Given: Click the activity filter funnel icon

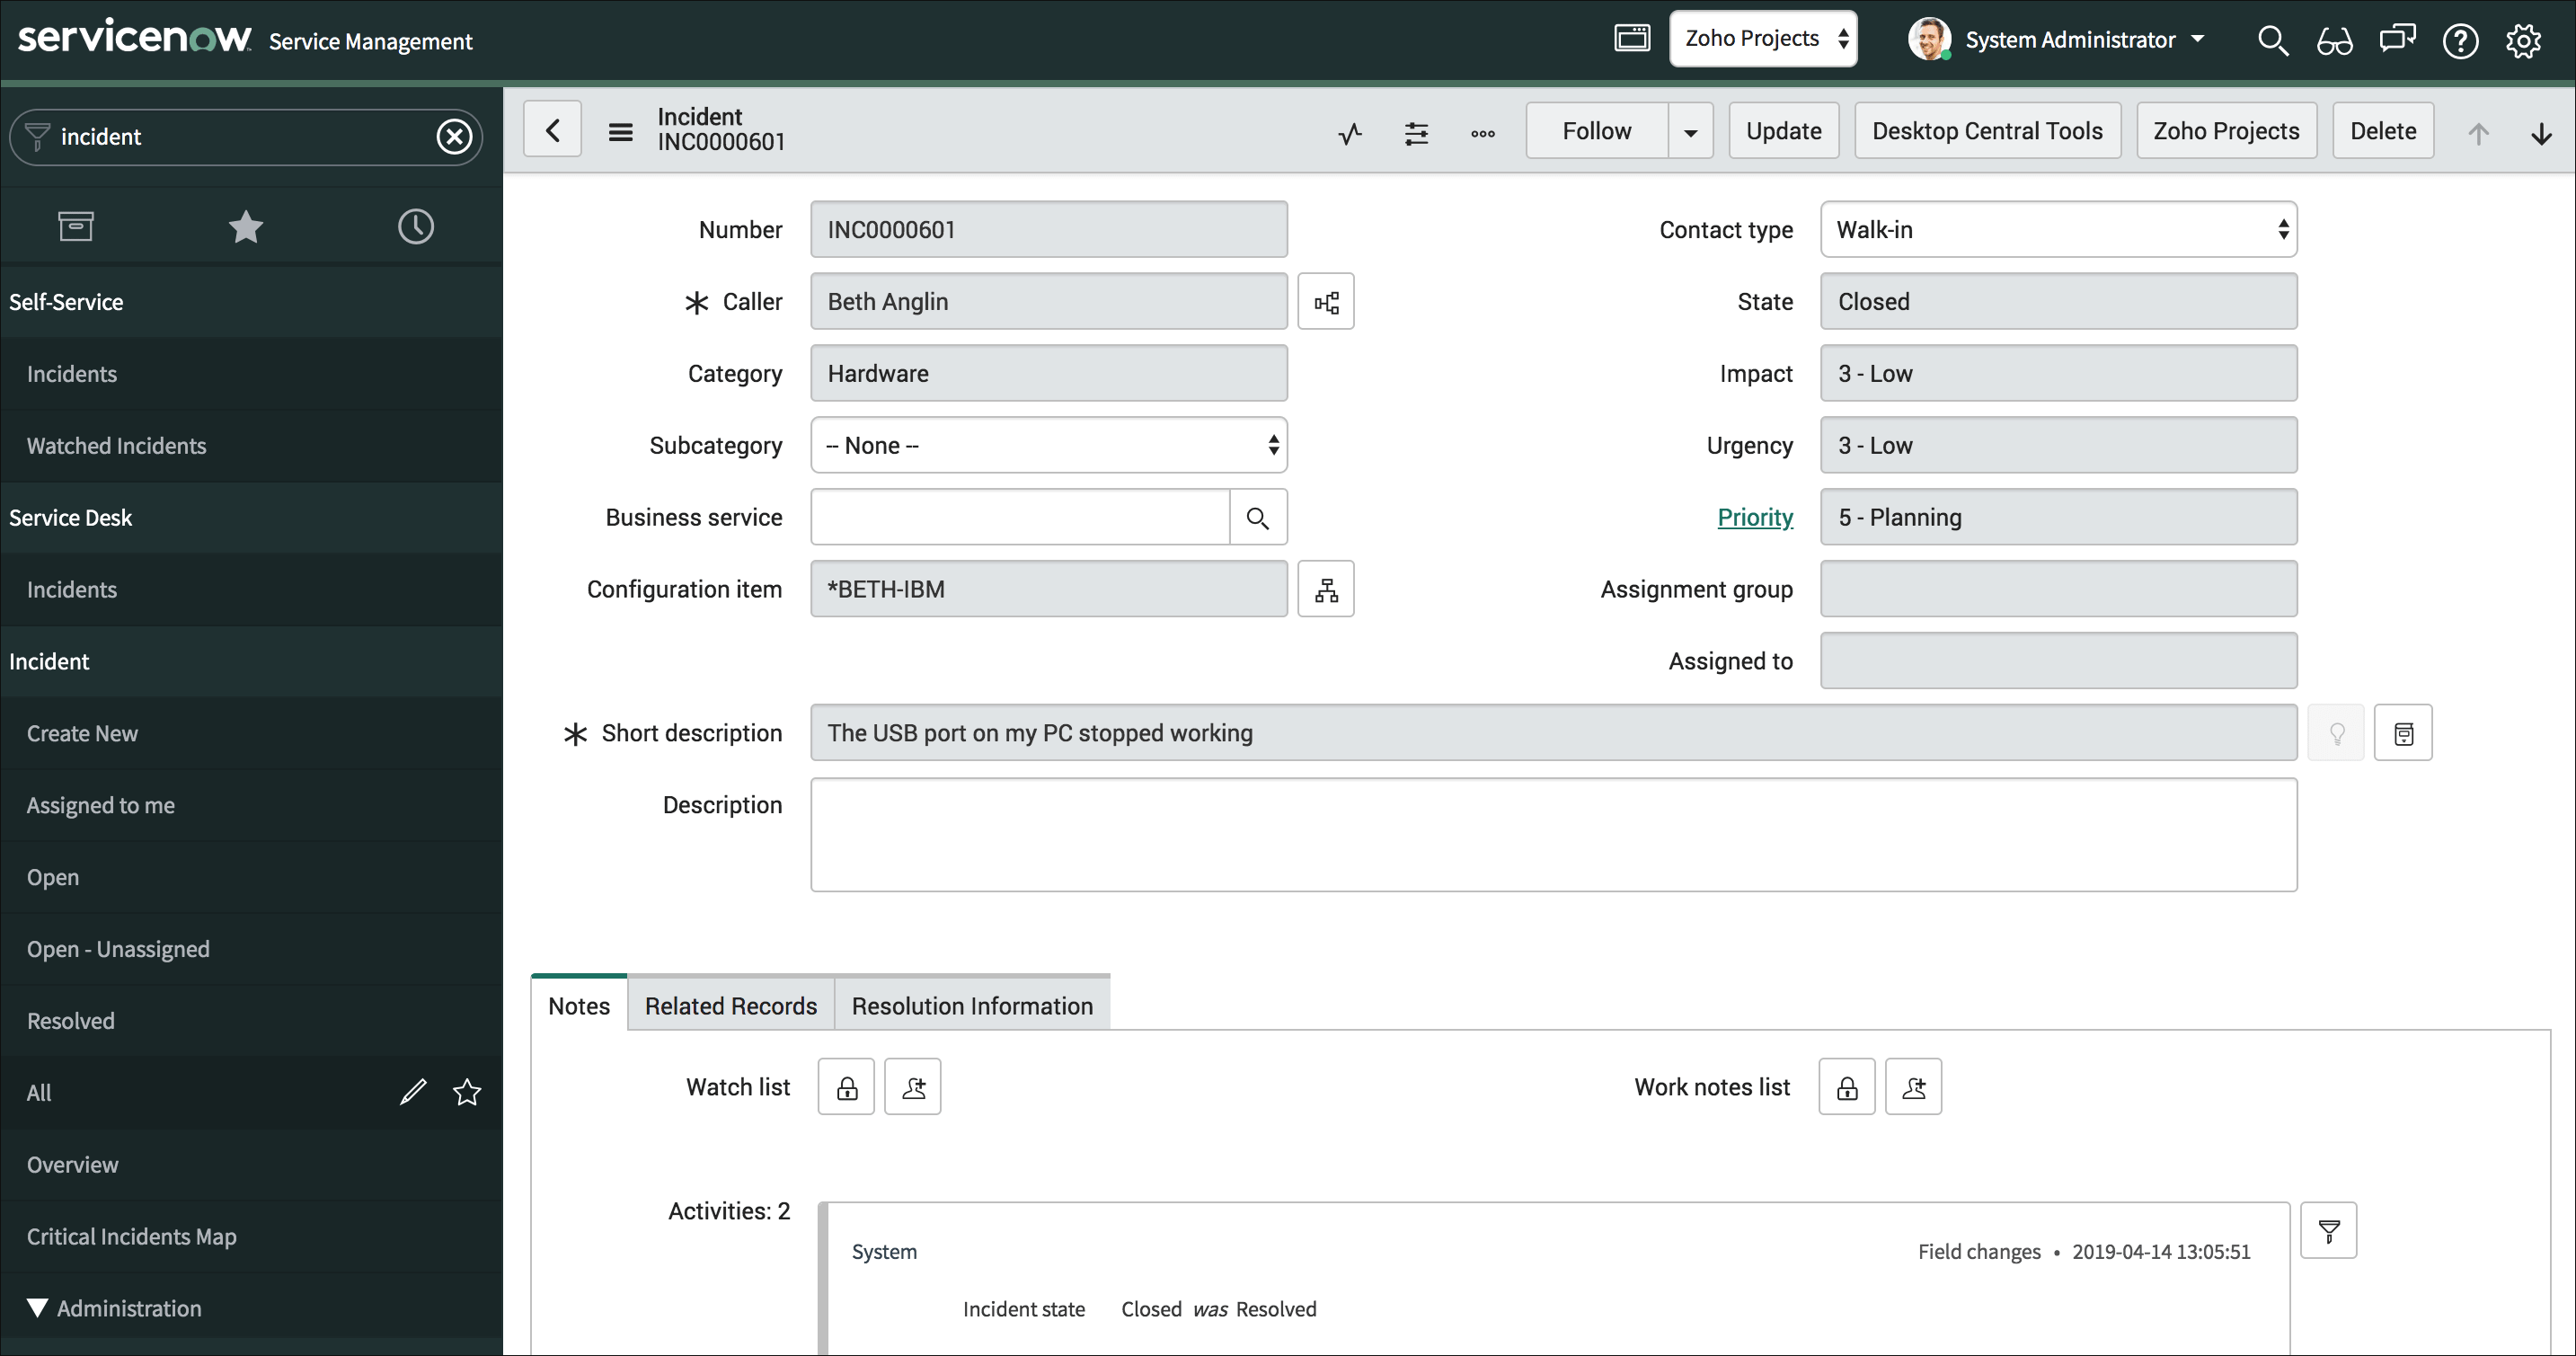Looking at the screenshot, I should (x=2328, y=1231).
